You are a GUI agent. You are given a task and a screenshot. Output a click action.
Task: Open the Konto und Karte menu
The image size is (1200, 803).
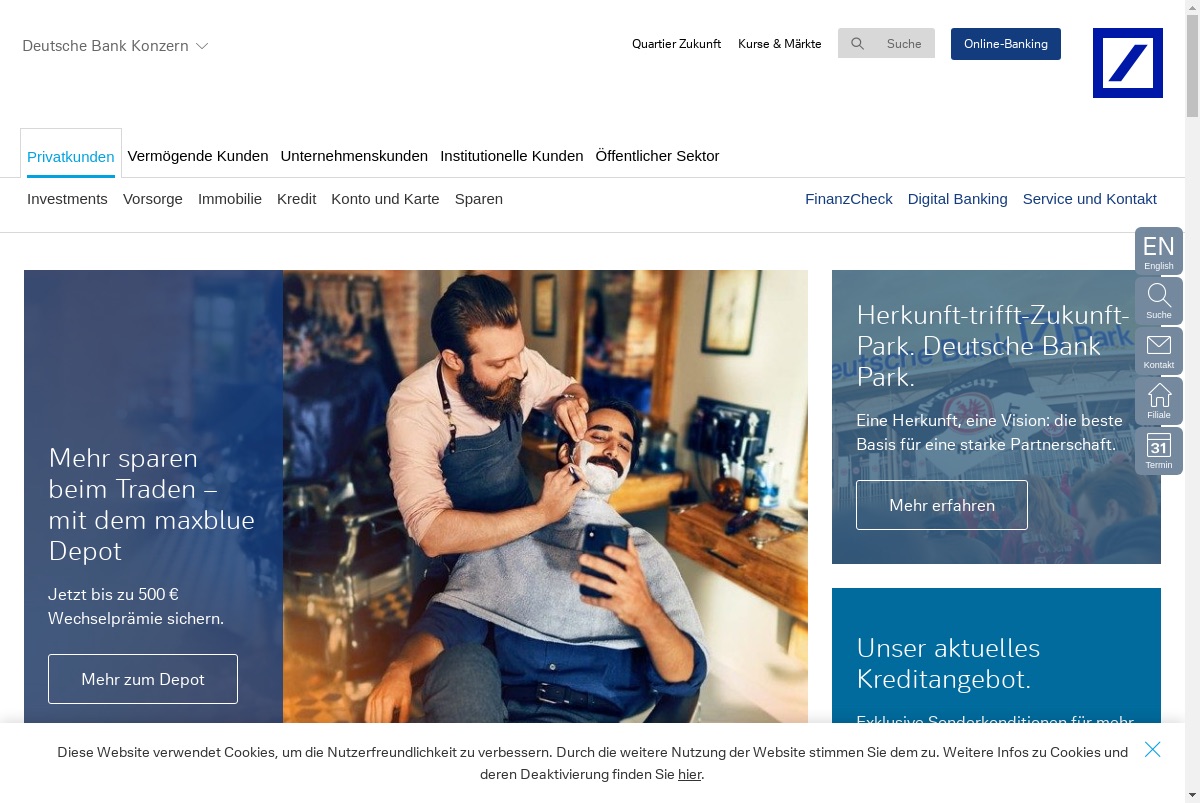[385, 199]
